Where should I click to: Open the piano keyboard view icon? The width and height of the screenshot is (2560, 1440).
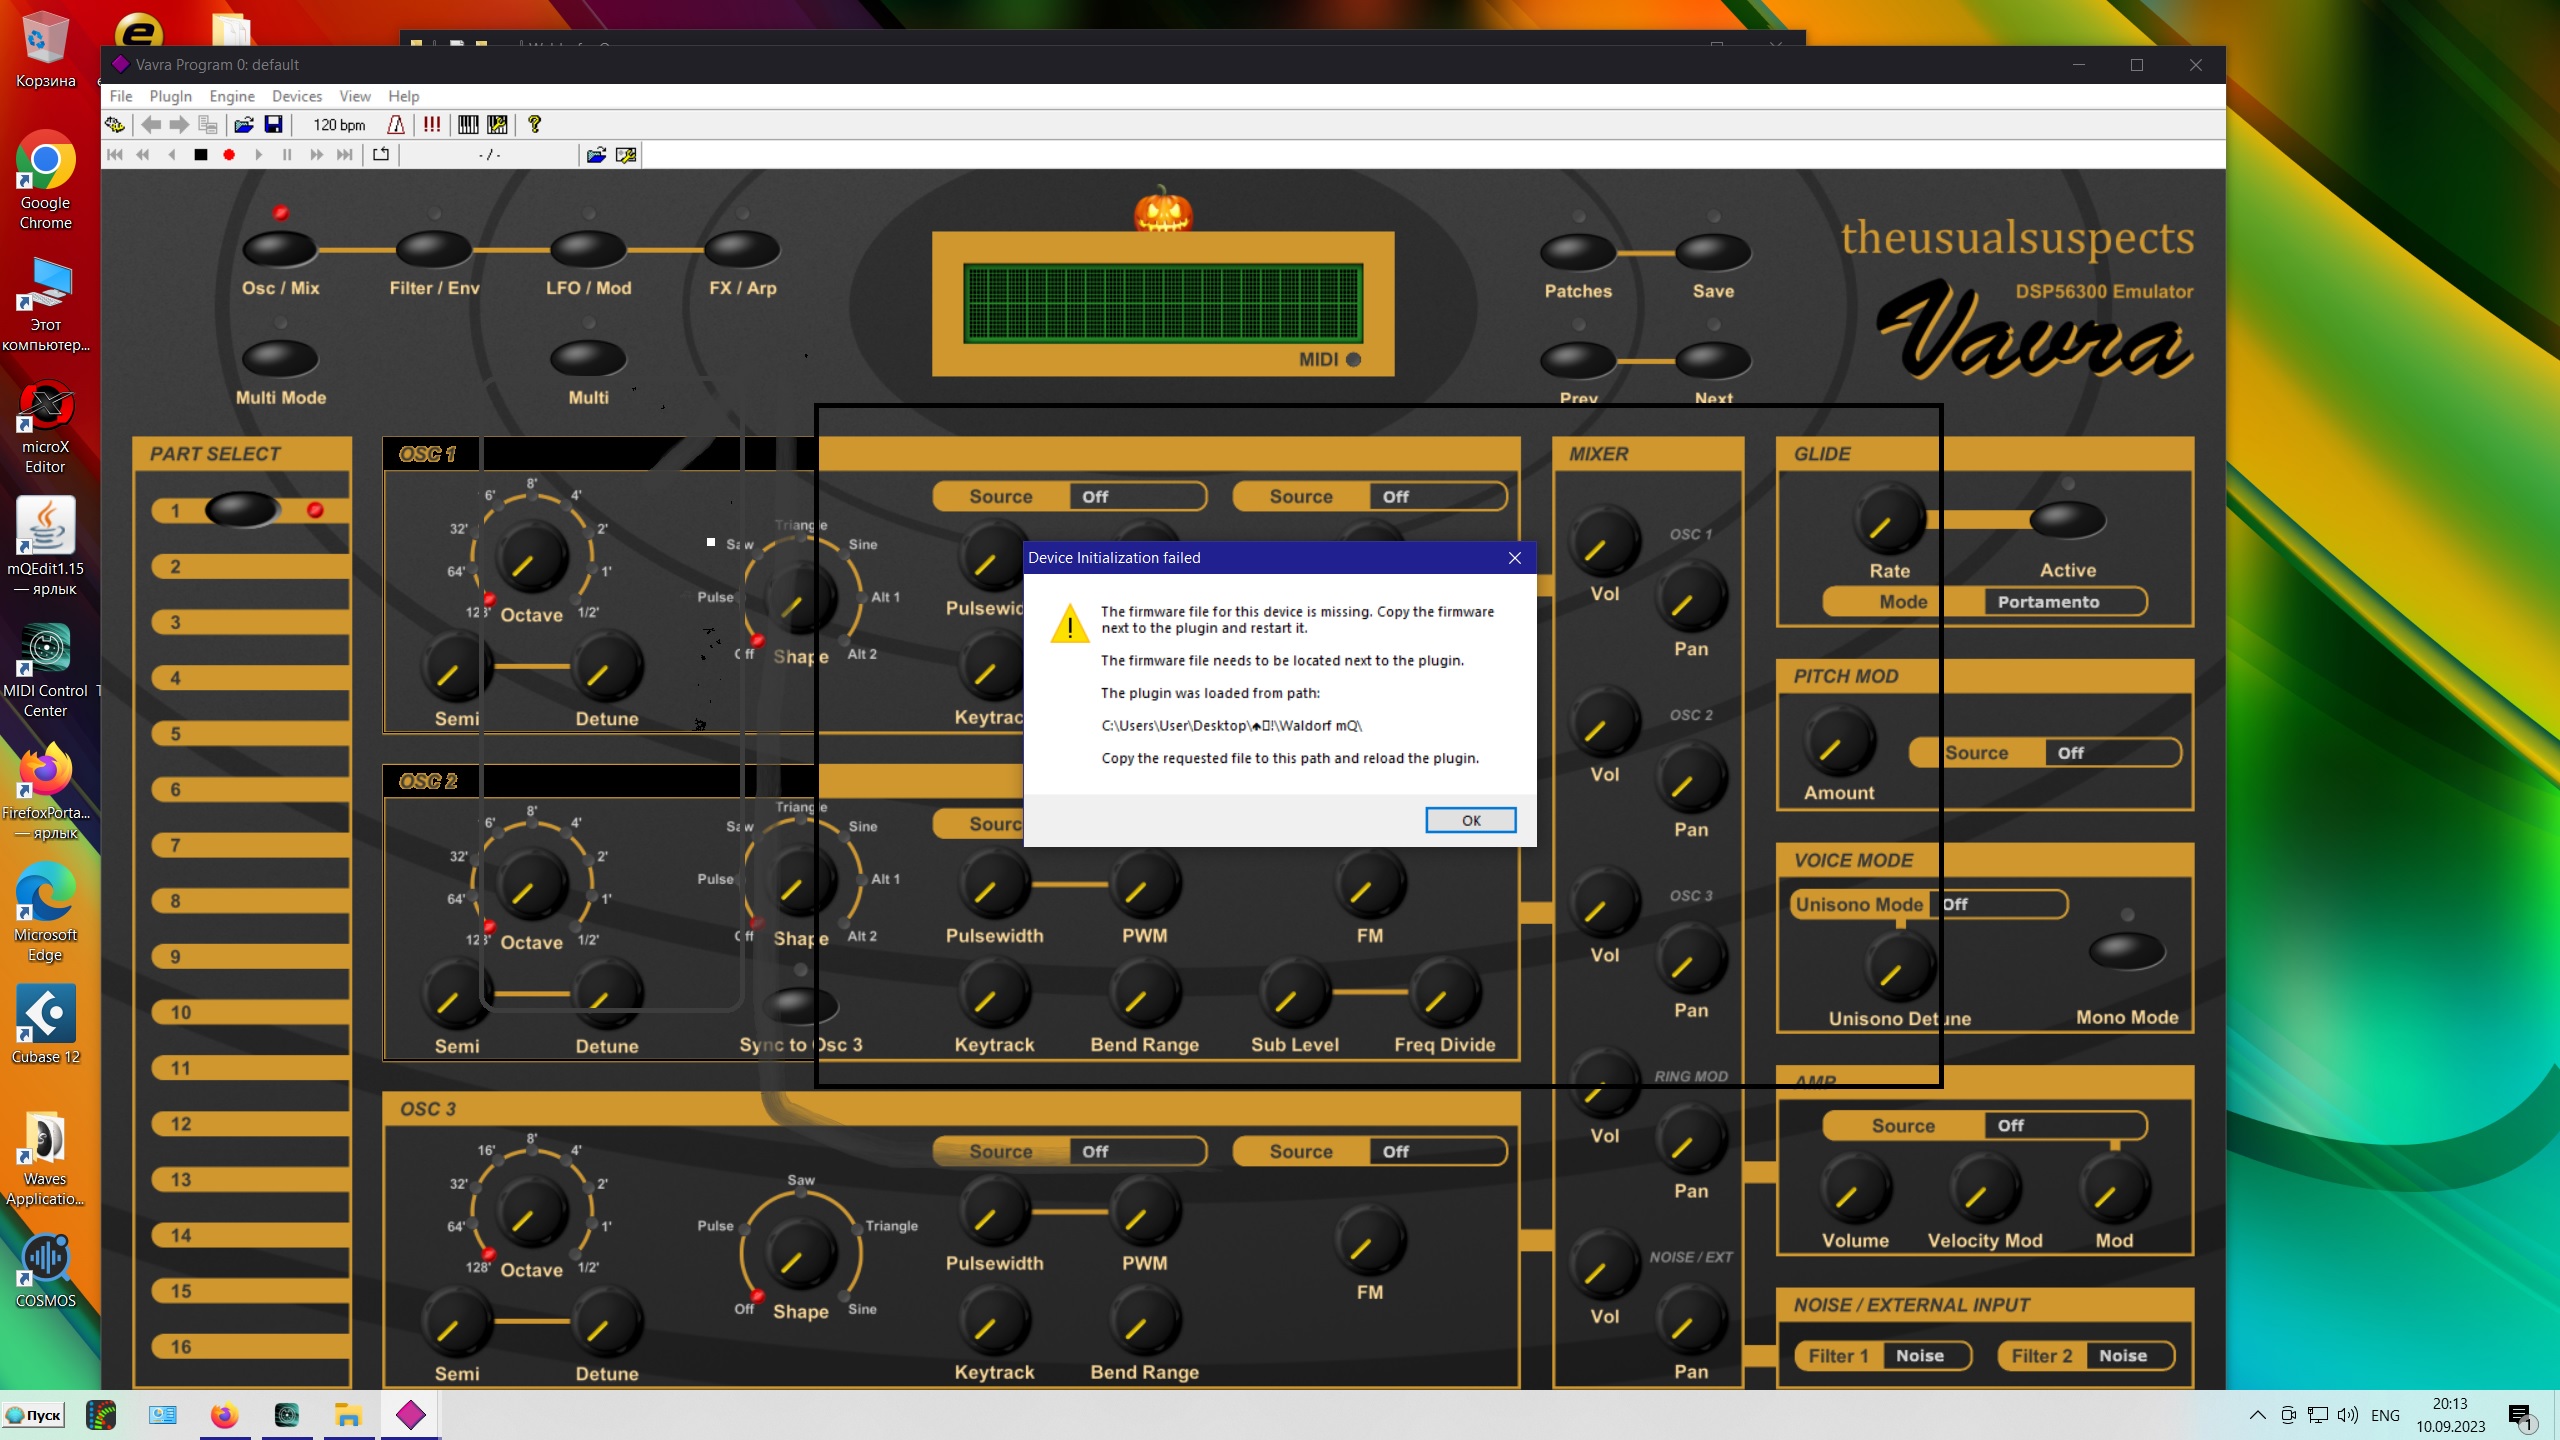[468, 125]
